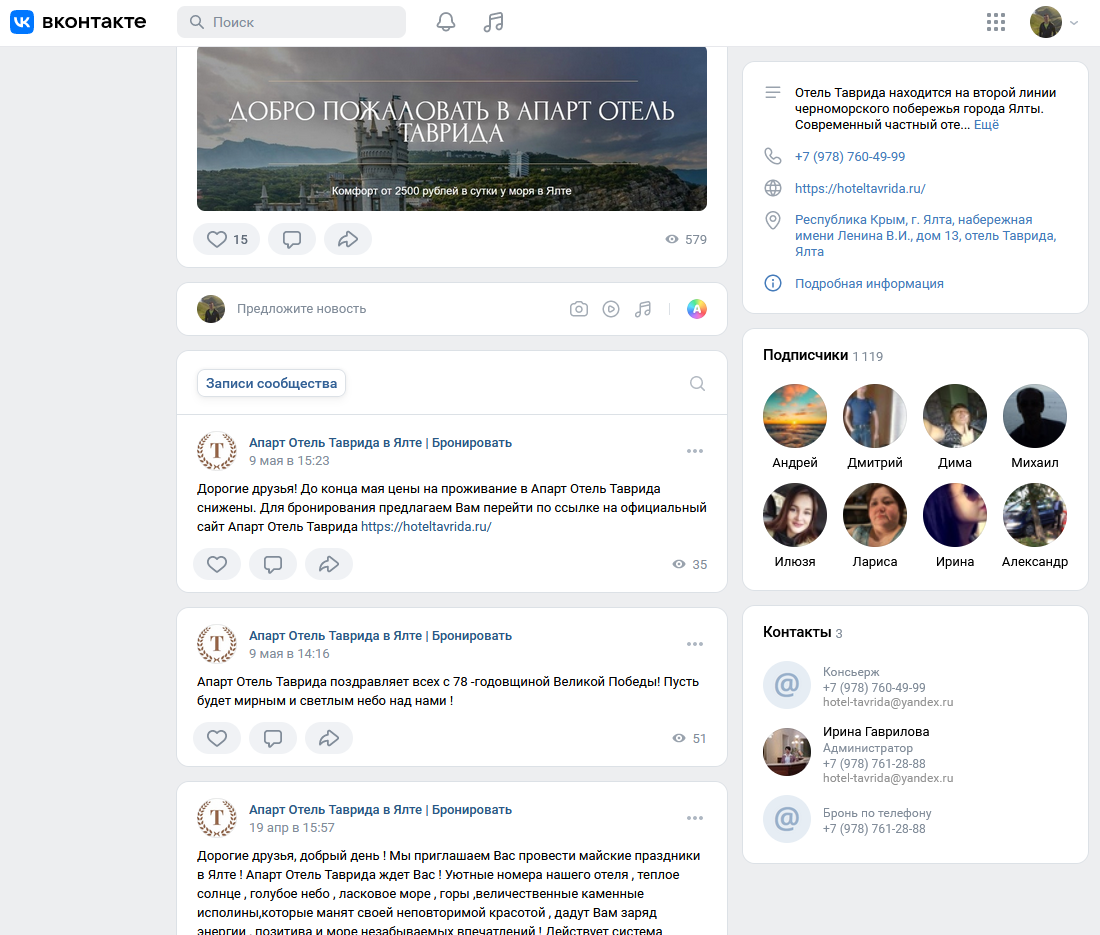Open the notifications bell
This screenshot has width=1100, height=935.
tap(445, 22)
